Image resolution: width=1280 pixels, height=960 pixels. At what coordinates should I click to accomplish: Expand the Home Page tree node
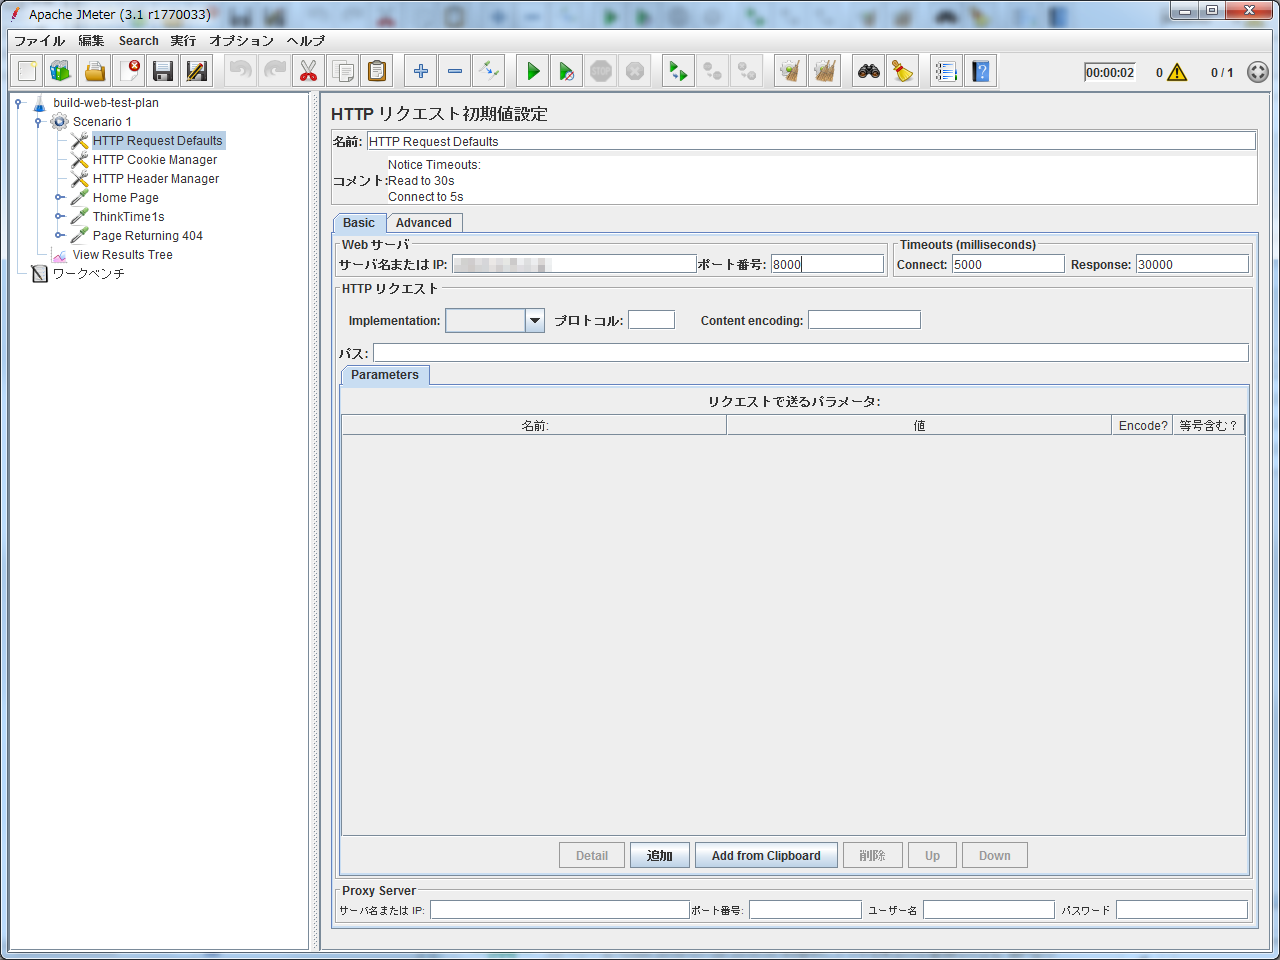[x=59, y=198]
